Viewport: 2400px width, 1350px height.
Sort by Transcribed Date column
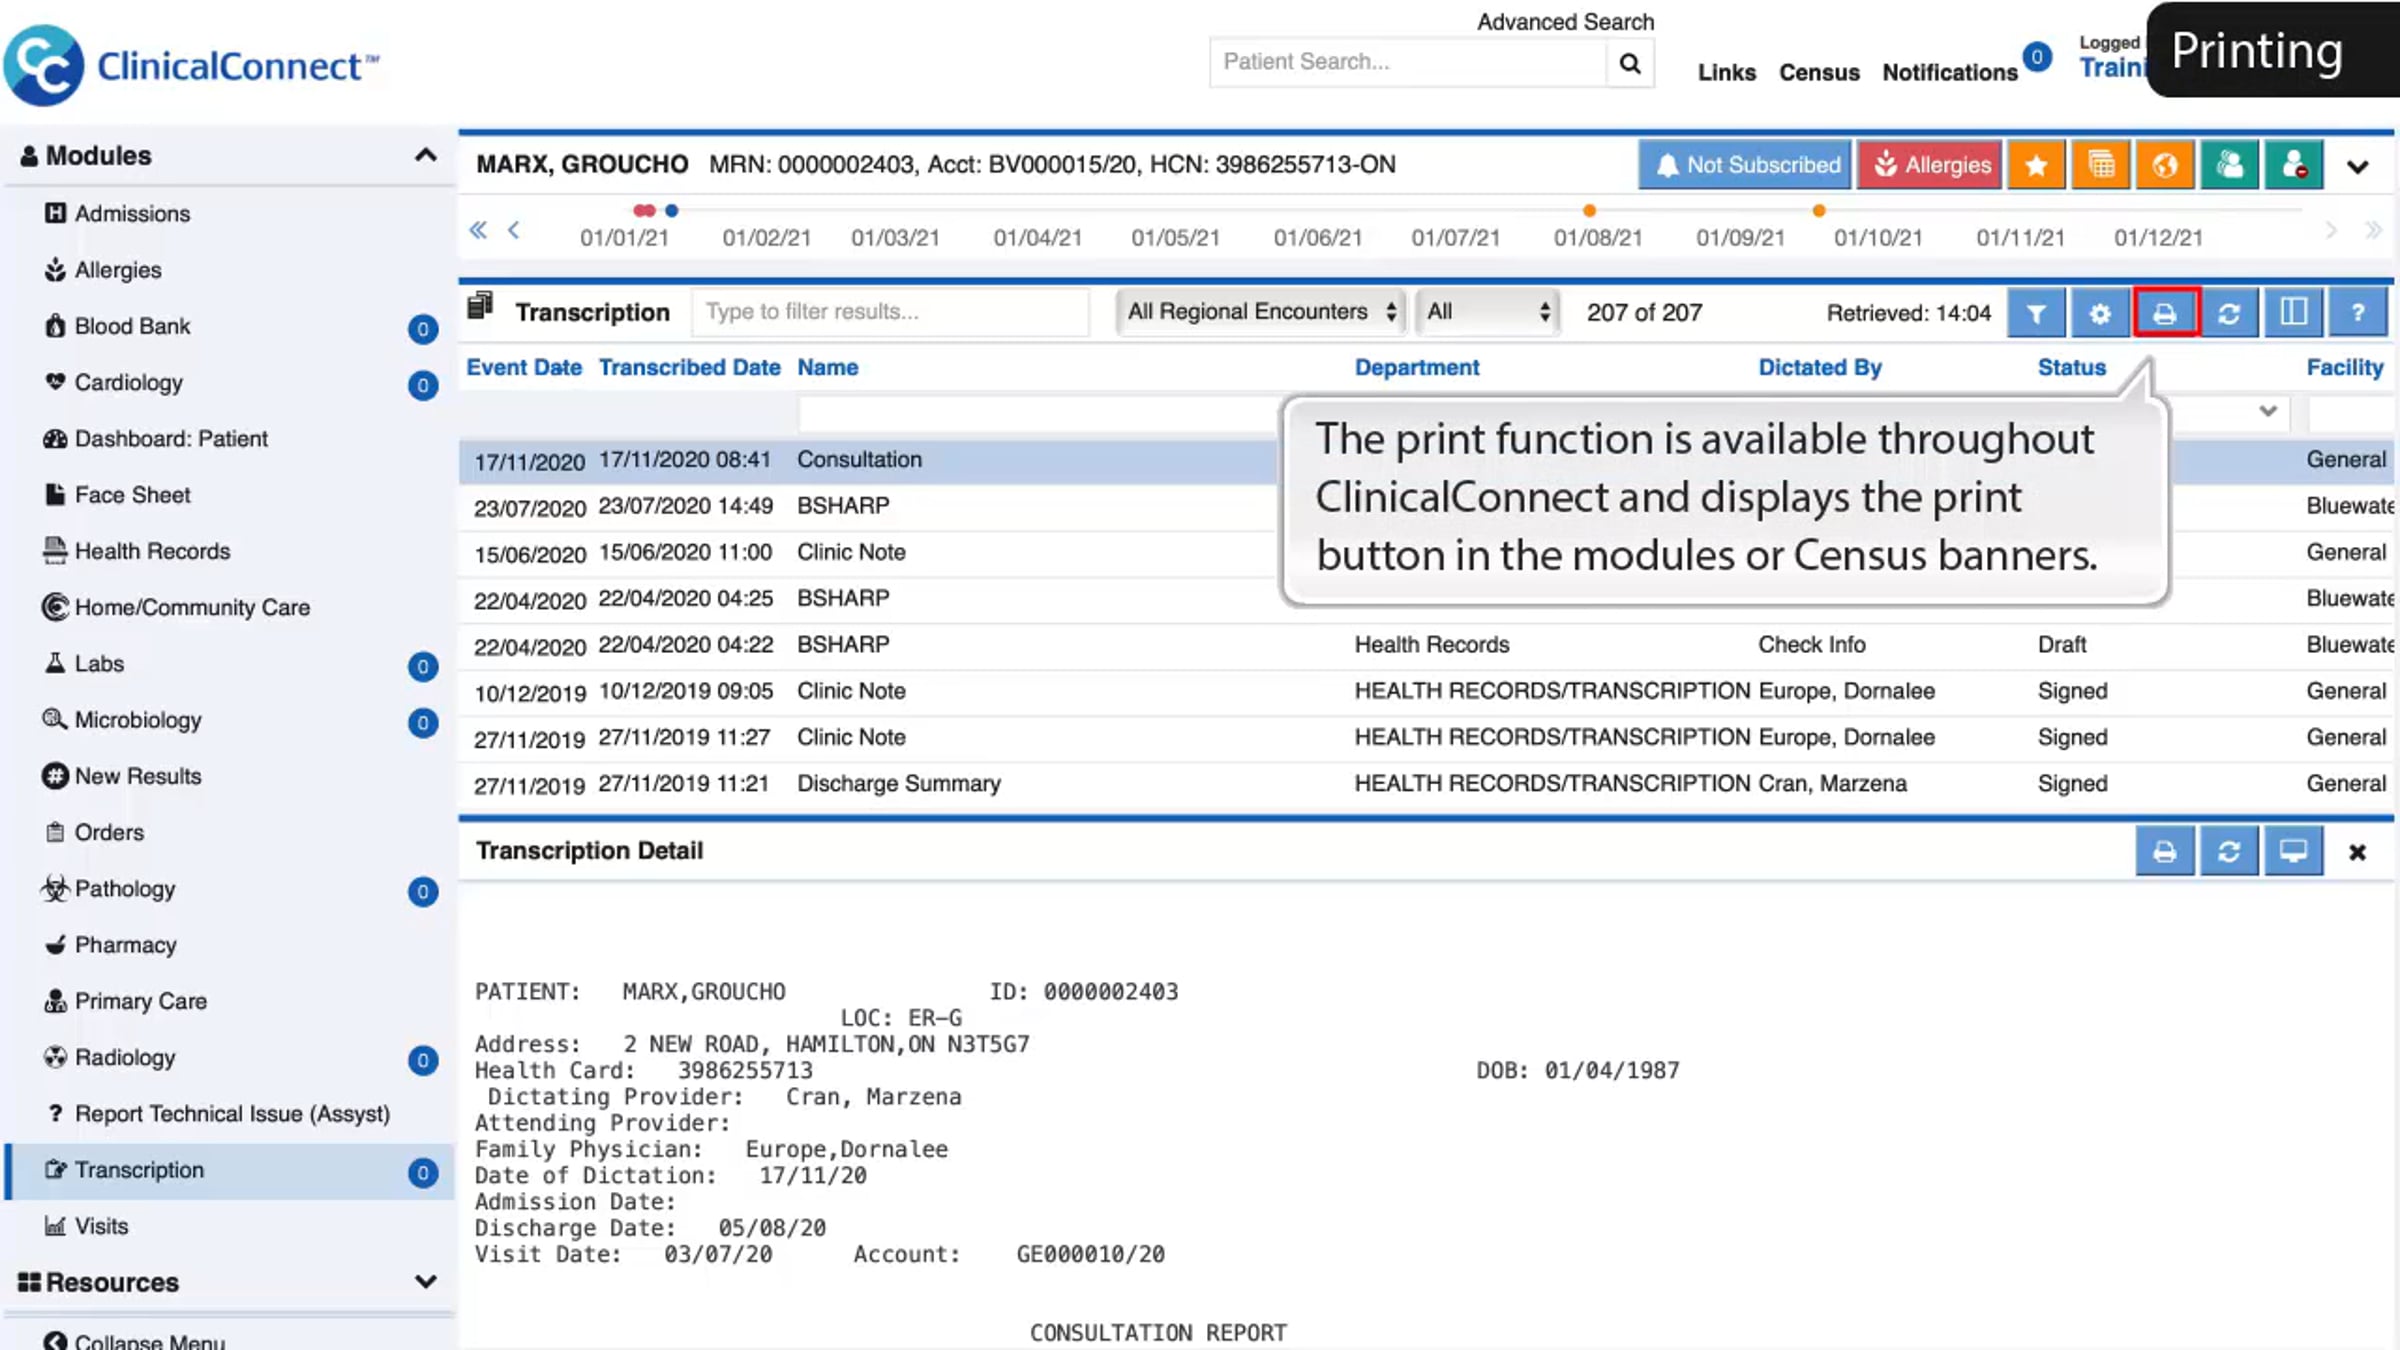[690, 368]
